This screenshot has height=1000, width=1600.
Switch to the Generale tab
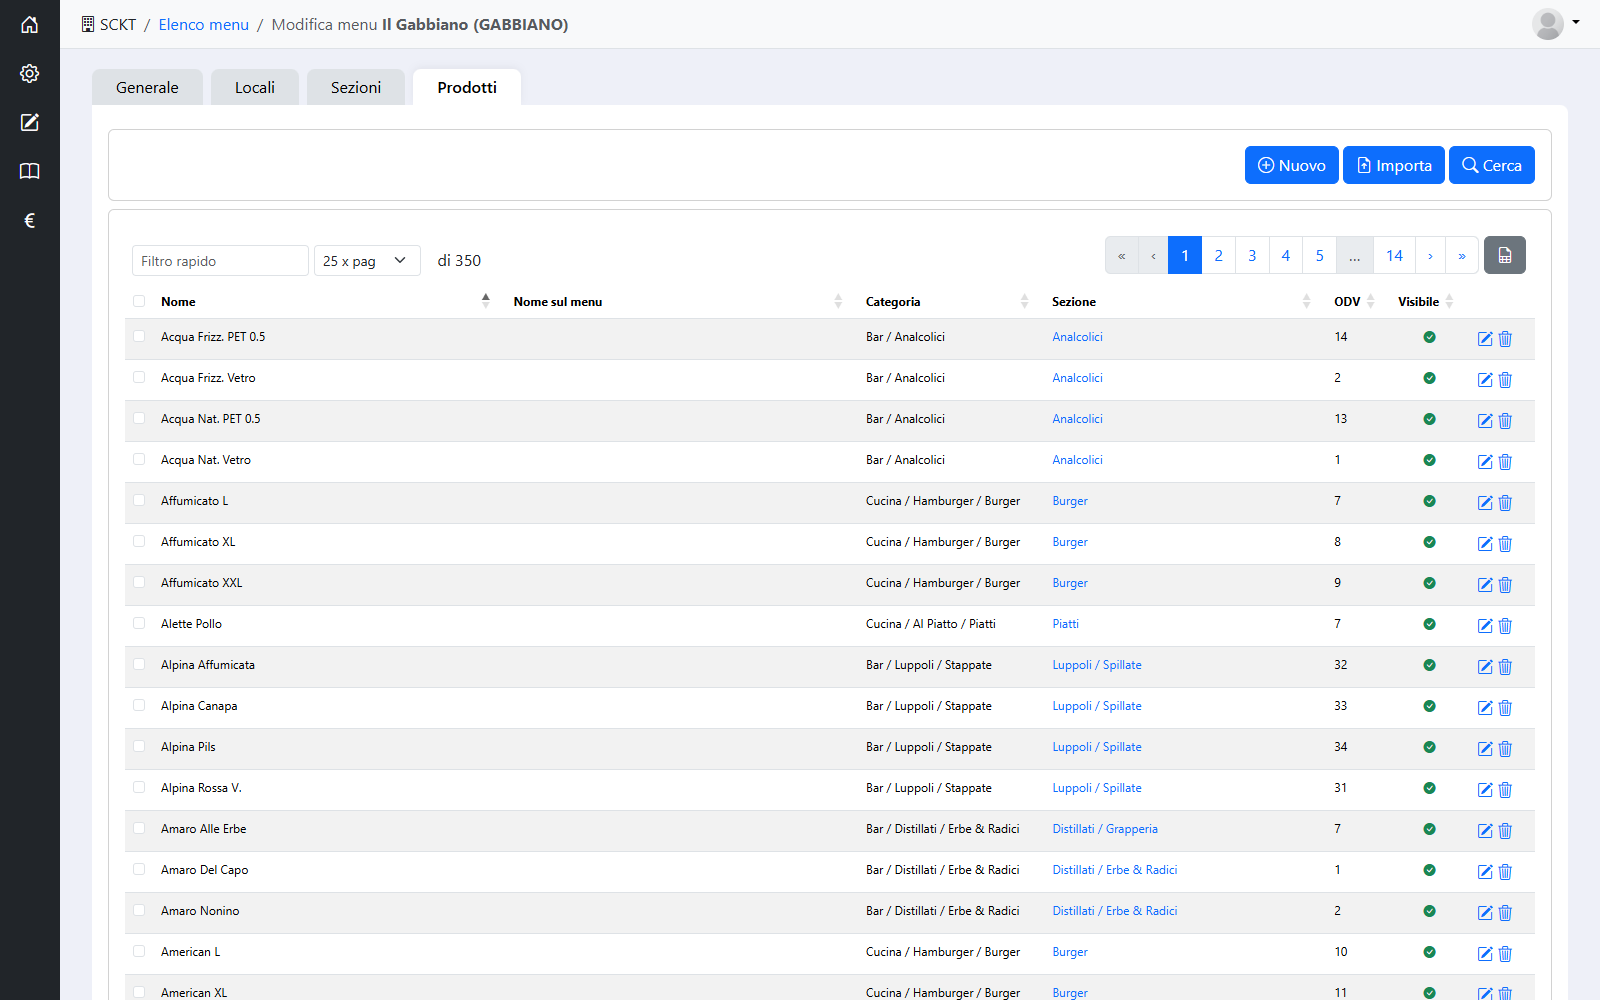(147, 87)
